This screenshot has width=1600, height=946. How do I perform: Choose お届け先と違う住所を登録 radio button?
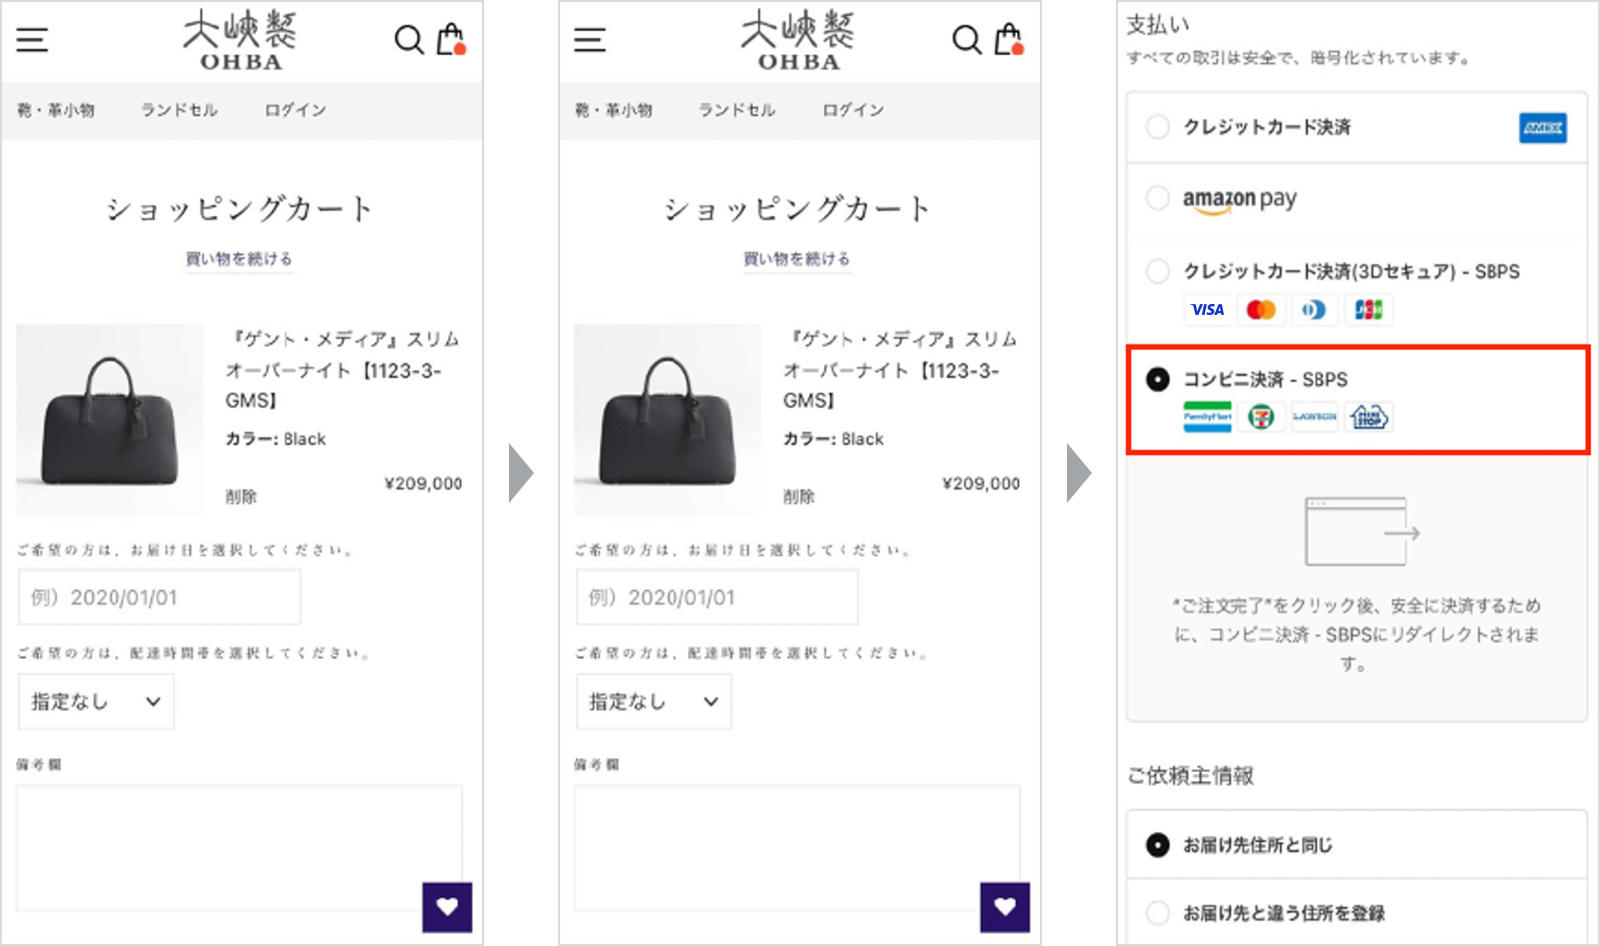(x=1157, y=913)
